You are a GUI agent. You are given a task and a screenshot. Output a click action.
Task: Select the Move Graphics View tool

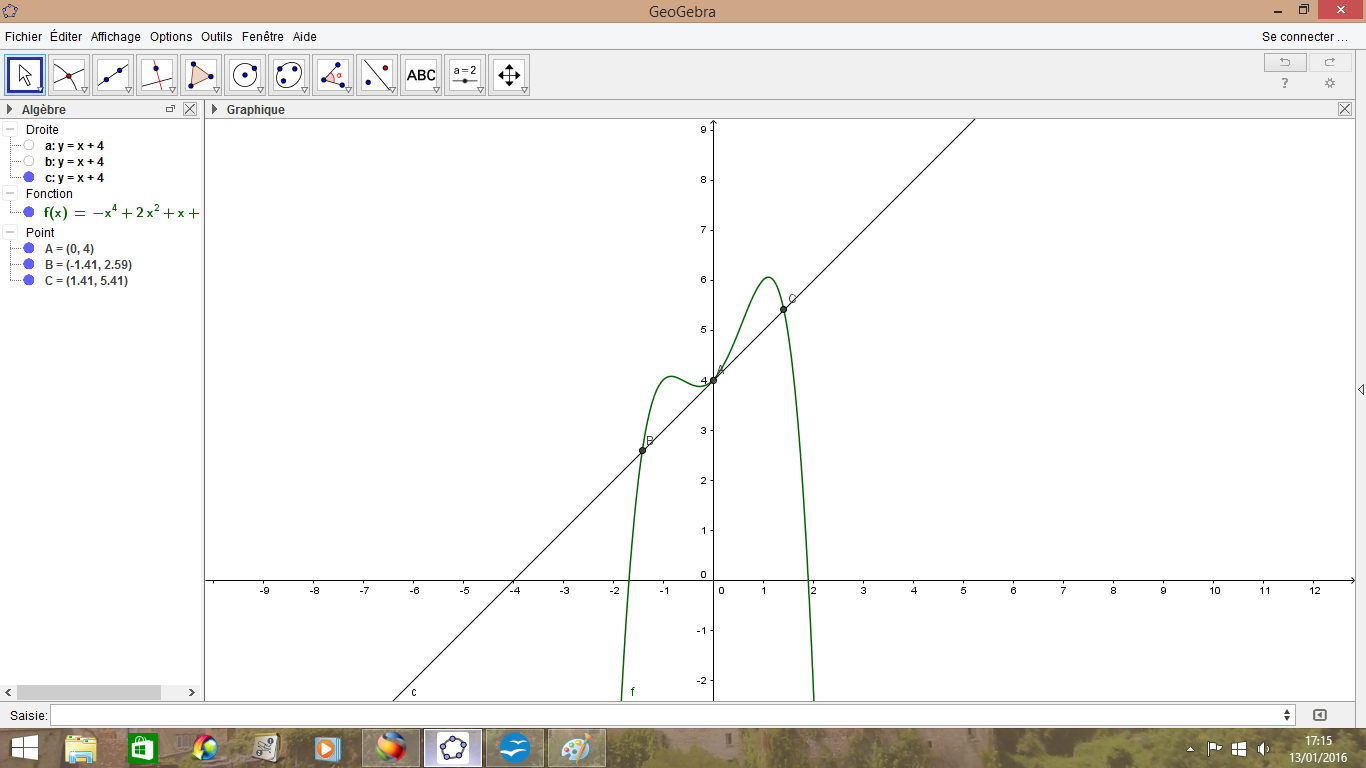pyautogui.click(x=509, y=75)
